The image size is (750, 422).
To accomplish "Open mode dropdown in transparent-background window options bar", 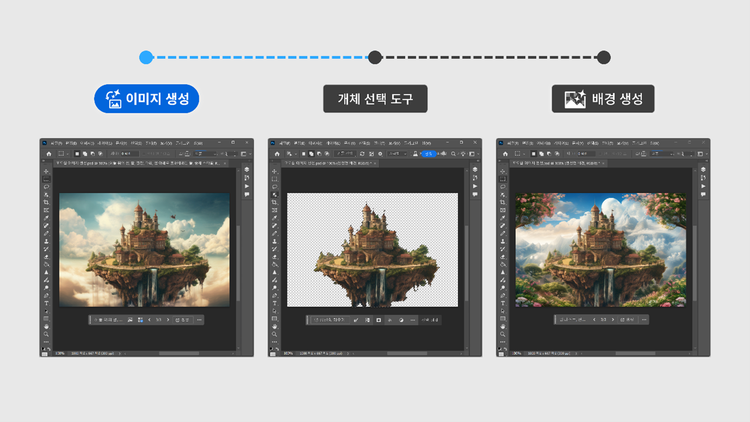I will coord(397,154).
